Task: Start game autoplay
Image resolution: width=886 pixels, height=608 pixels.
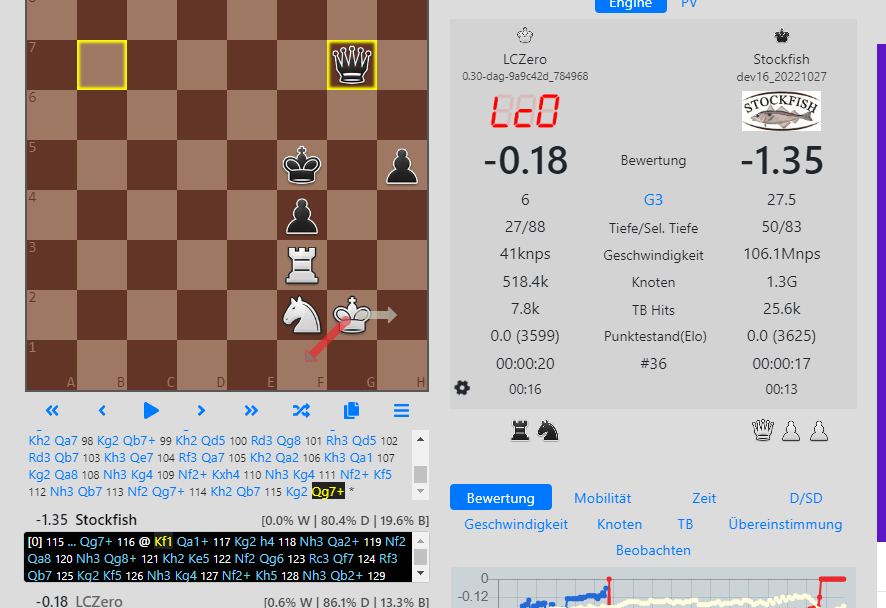Action: point(151,410)
